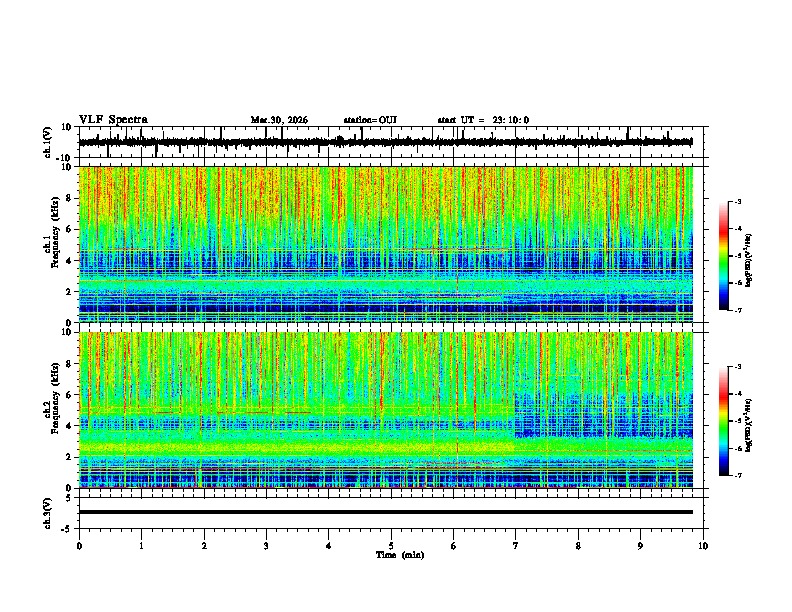
Task: Click the '4' kHz tick of ch.1 spectrogram
Action: tap(70, 261)
